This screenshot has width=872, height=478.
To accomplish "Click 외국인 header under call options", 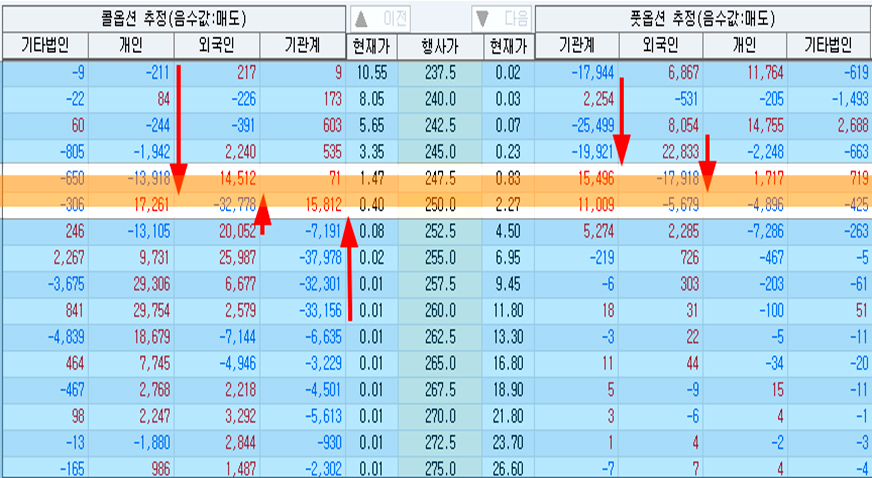I will tap(216, 45).
